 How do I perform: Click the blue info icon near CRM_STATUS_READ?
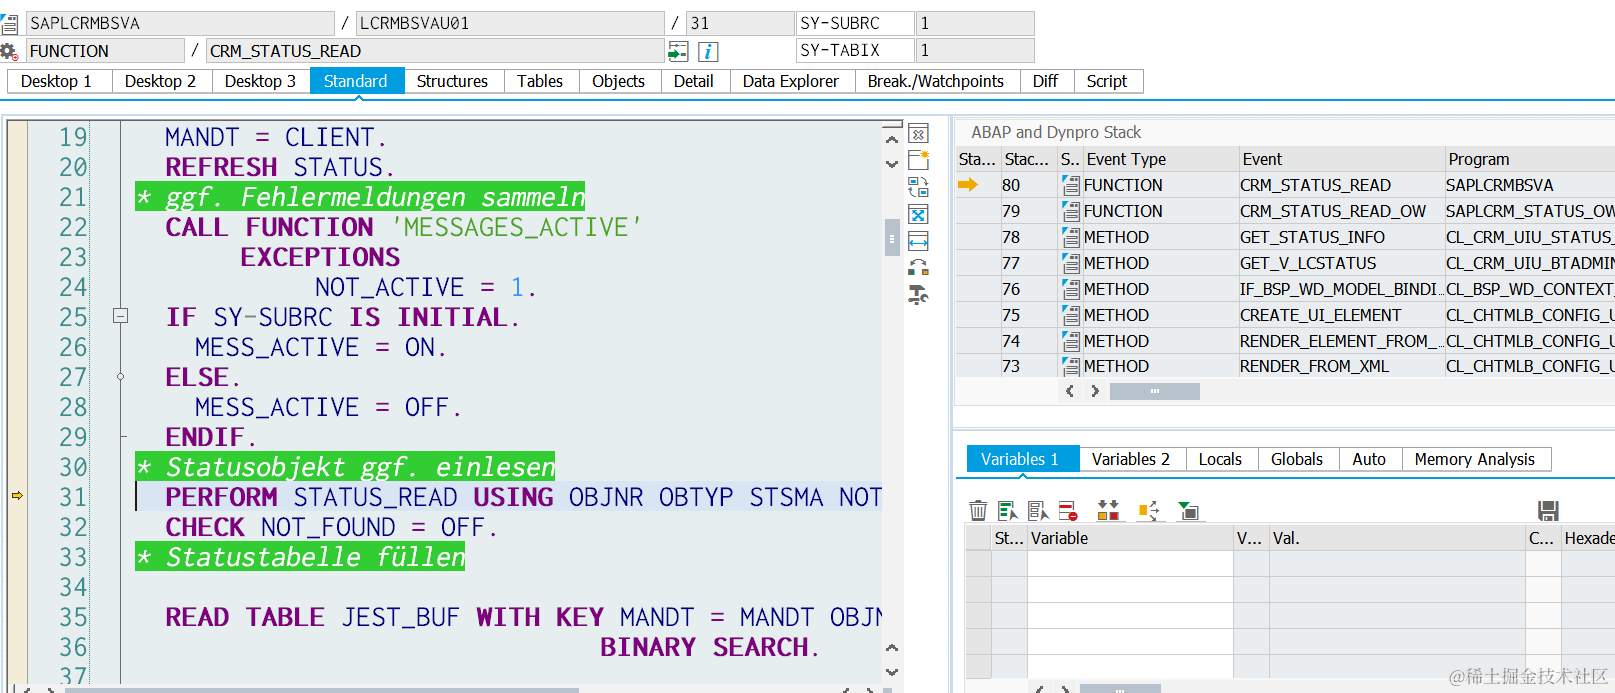tap(708, 51)
